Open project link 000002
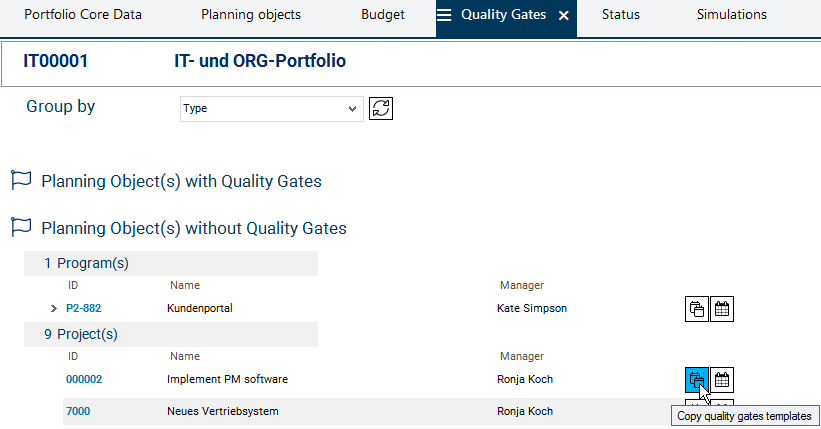Viewport: 821px width, 429px height. 84,380
